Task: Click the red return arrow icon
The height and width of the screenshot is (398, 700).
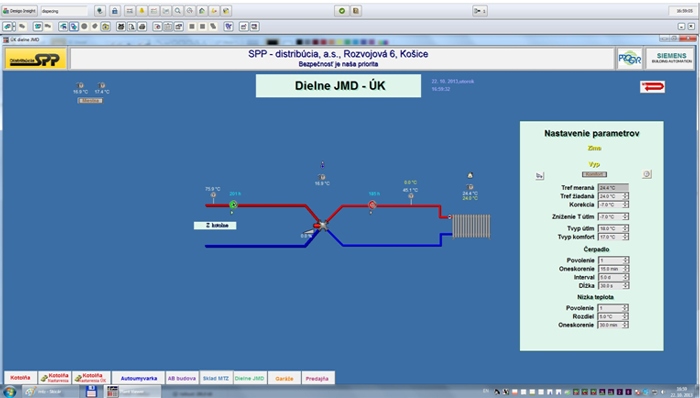Action: click(652, 87)
